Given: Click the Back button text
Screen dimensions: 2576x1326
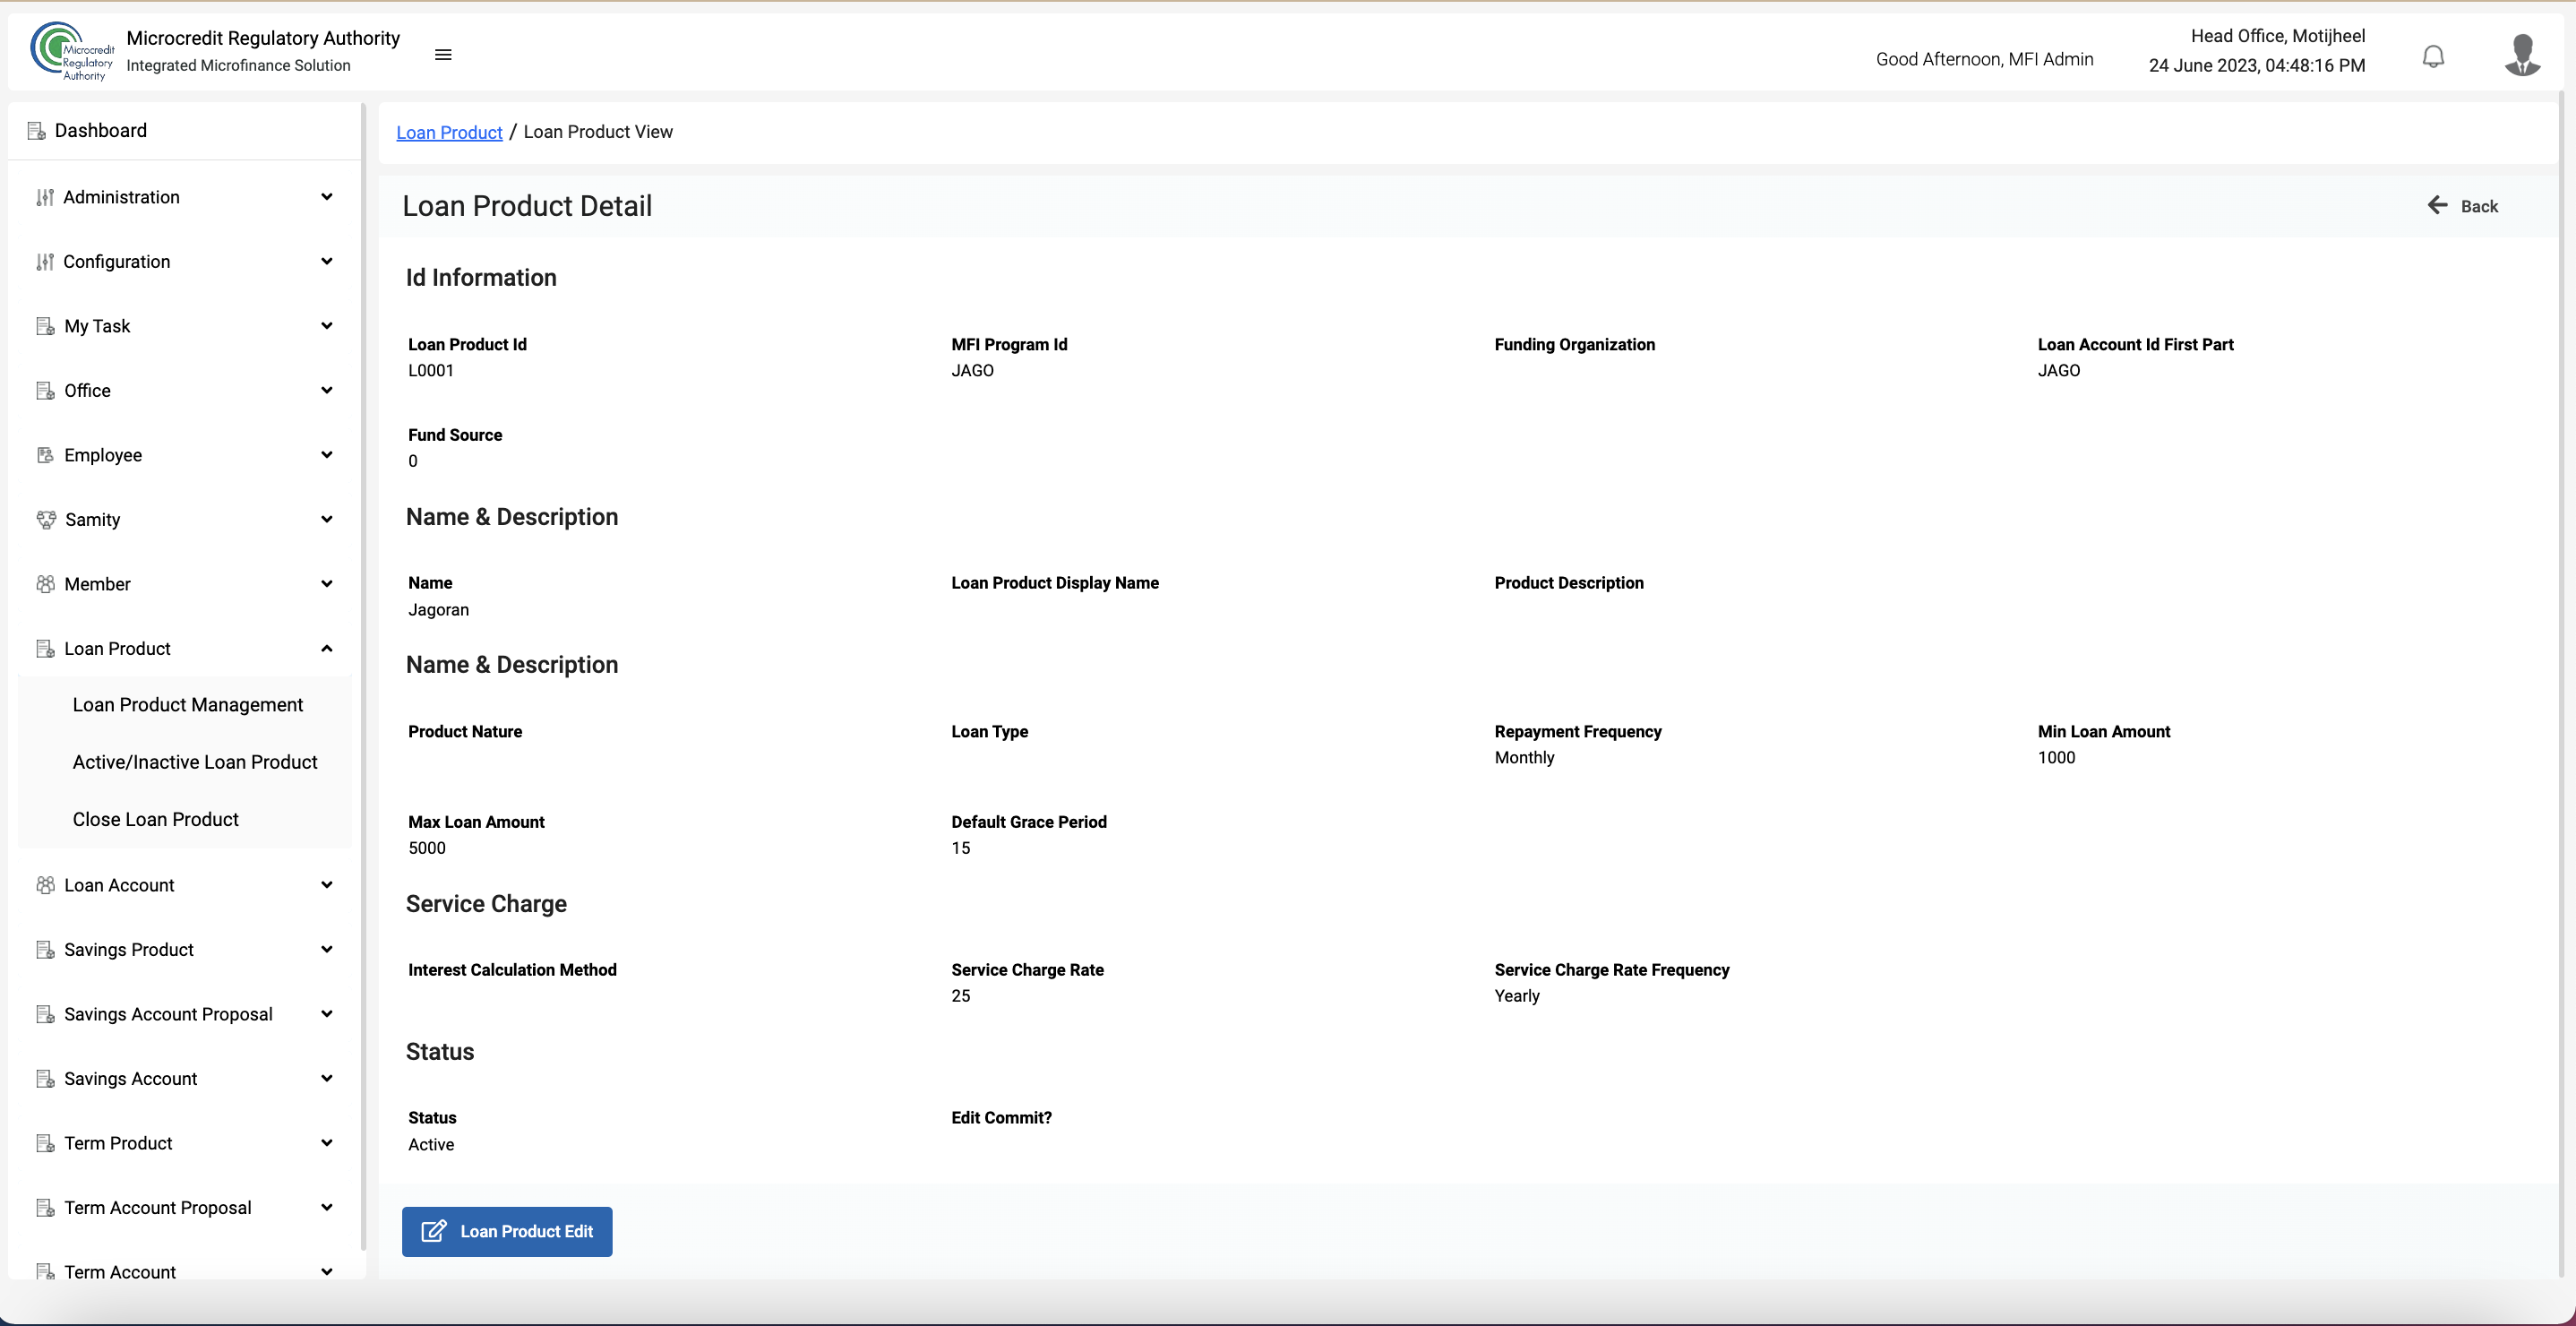Looking at the screenshot, I should [2479, 206].
